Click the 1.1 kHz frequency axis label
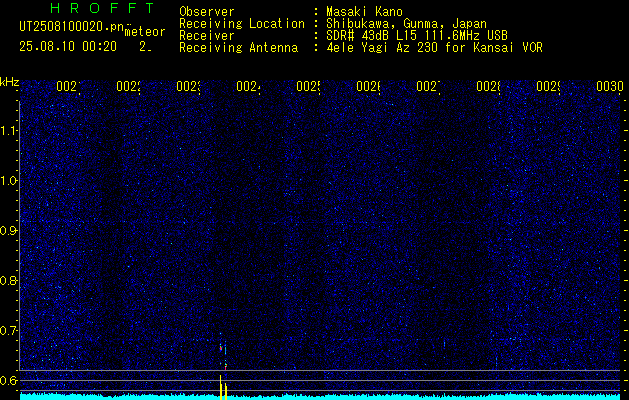629x400 pixels. coord(10,130)
